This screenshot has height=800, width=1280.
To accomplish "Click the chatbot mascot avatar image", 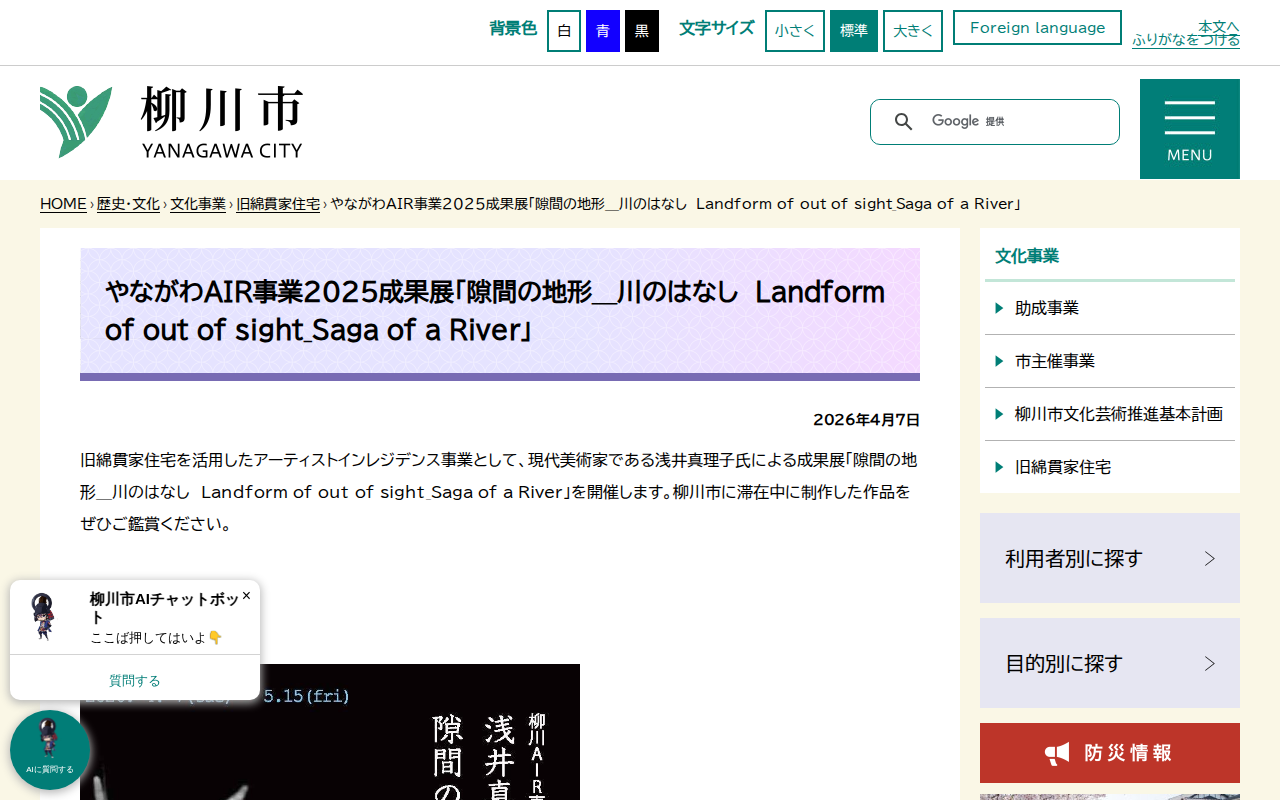I will (x=42, y=614).
